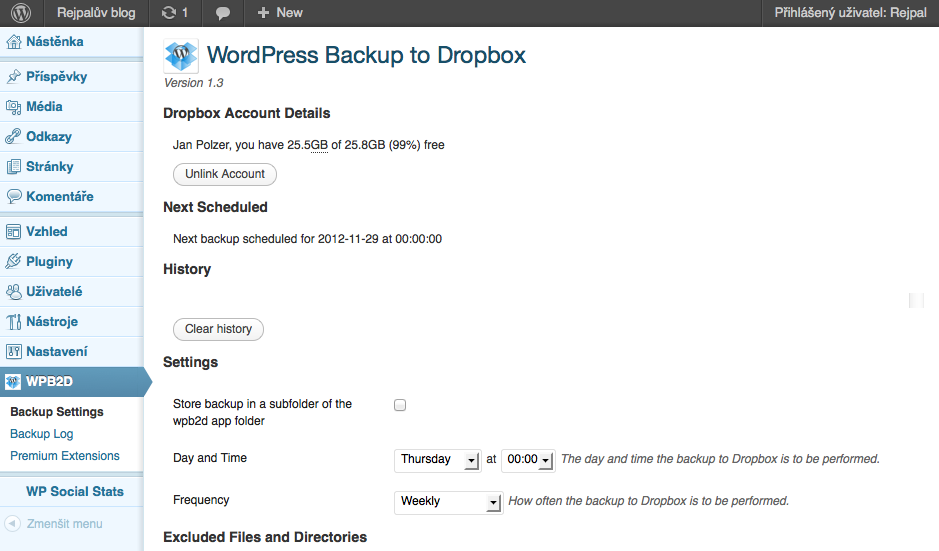The height and width of the screenshot is (551, 939).
Task: Open the updates icon showing 1
Action: coord(174,13)
